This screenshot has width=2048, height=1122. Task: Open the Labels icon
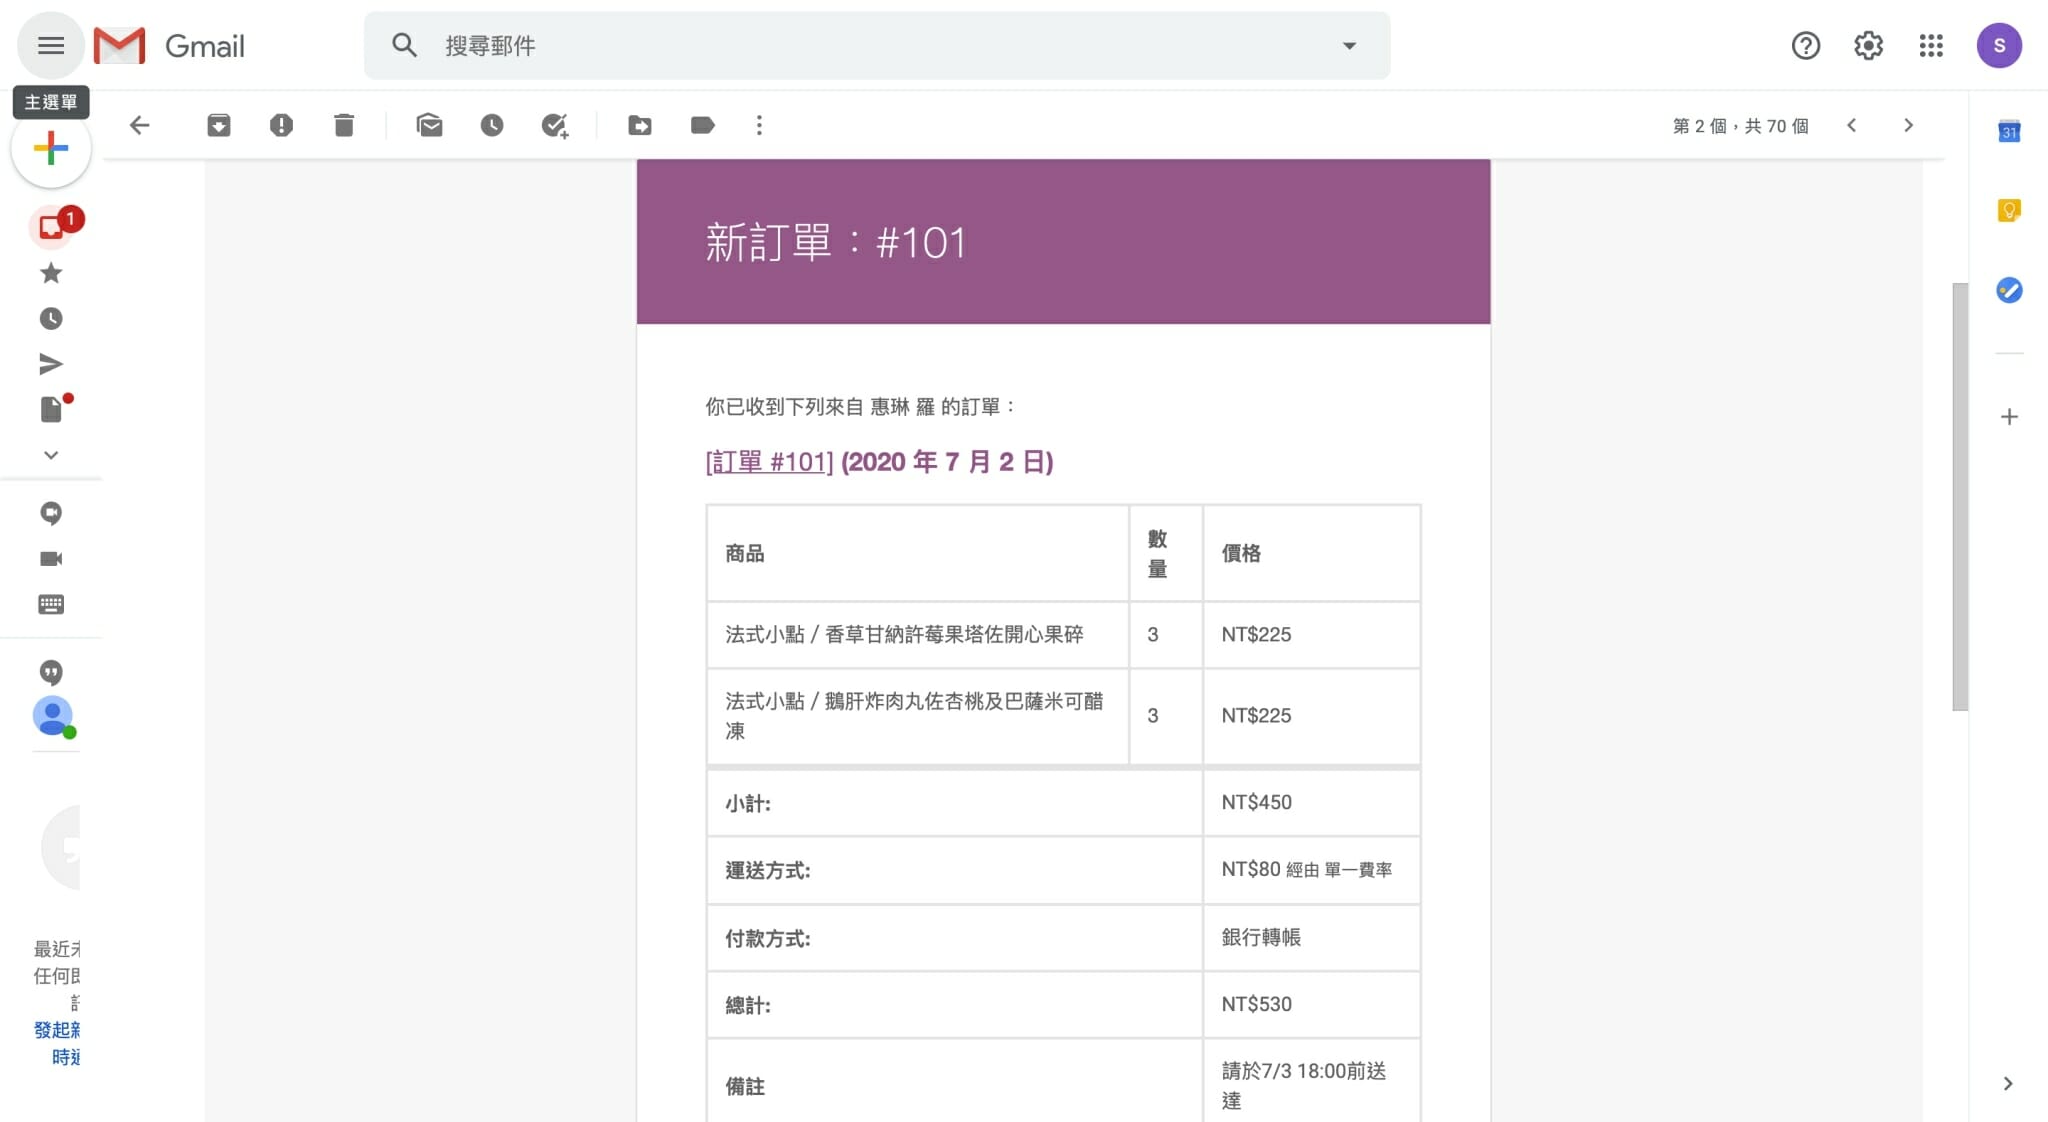pos(702,125)
